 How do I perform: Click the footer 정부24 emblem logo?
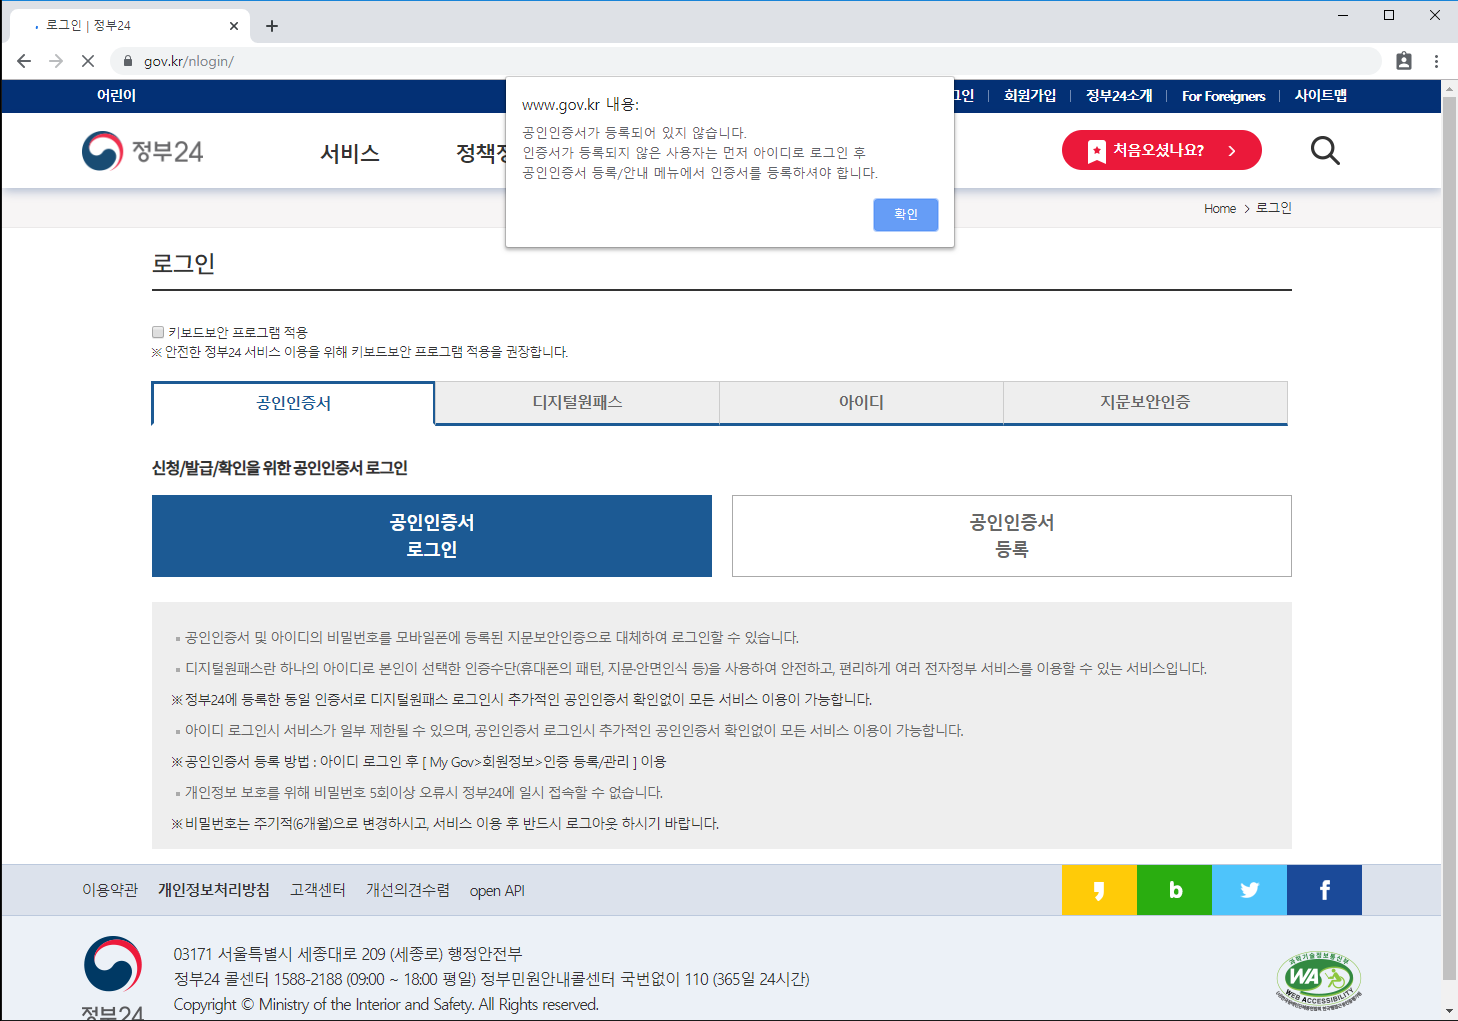point(112,978)
